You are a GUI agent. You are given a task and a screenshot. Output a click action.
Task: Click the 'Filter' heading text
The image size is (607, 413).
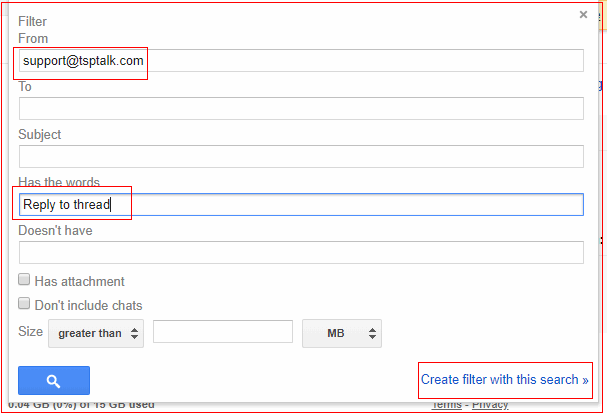tap(33, 21)
